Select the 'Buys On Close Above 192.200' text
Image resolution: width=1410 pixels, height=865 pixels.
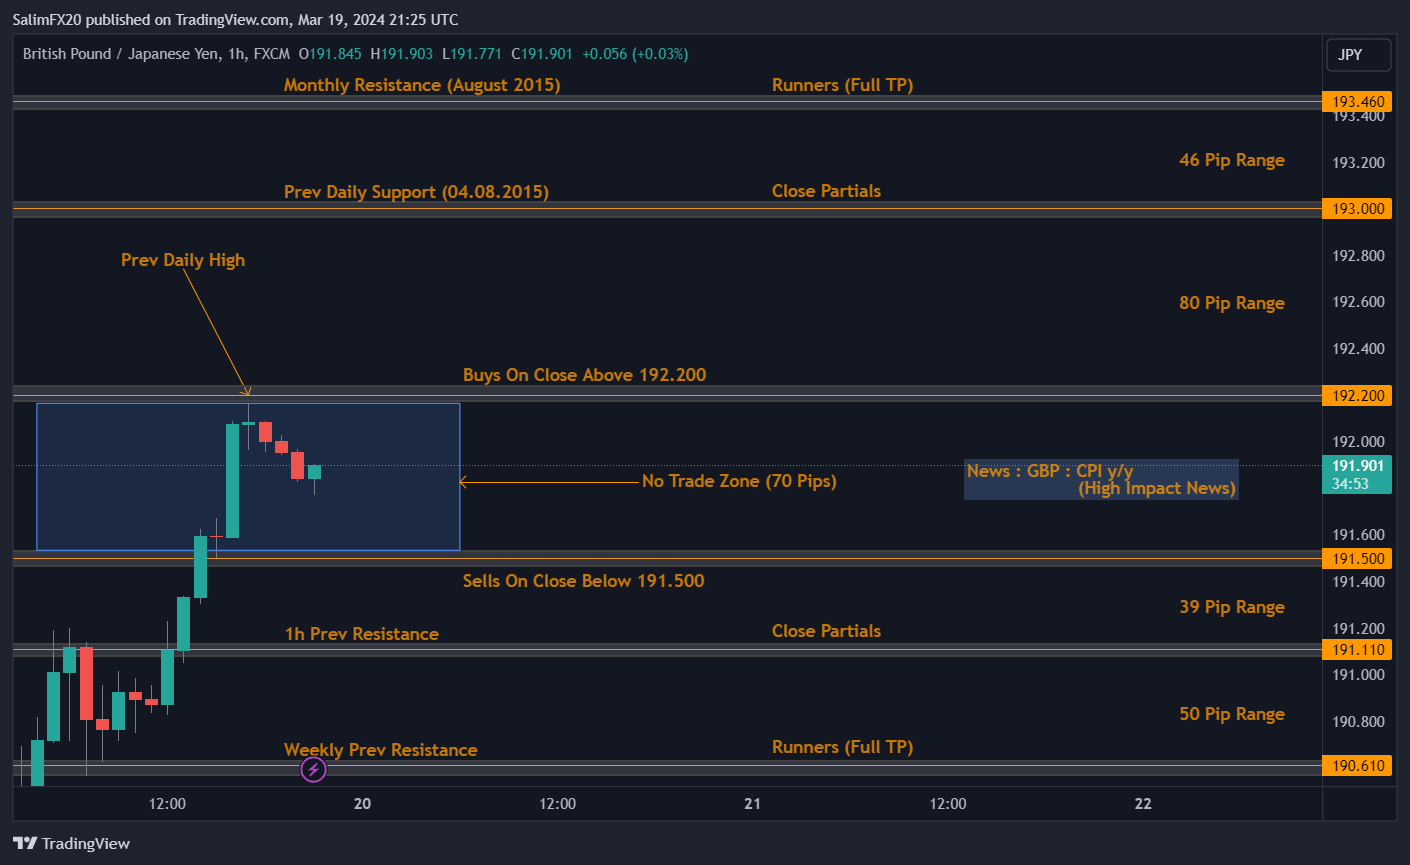[584, 375]
